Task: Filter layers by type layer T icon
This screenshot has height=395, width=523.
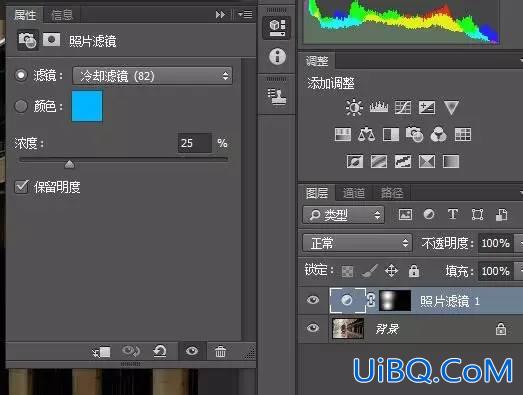Action: (453, 214)
